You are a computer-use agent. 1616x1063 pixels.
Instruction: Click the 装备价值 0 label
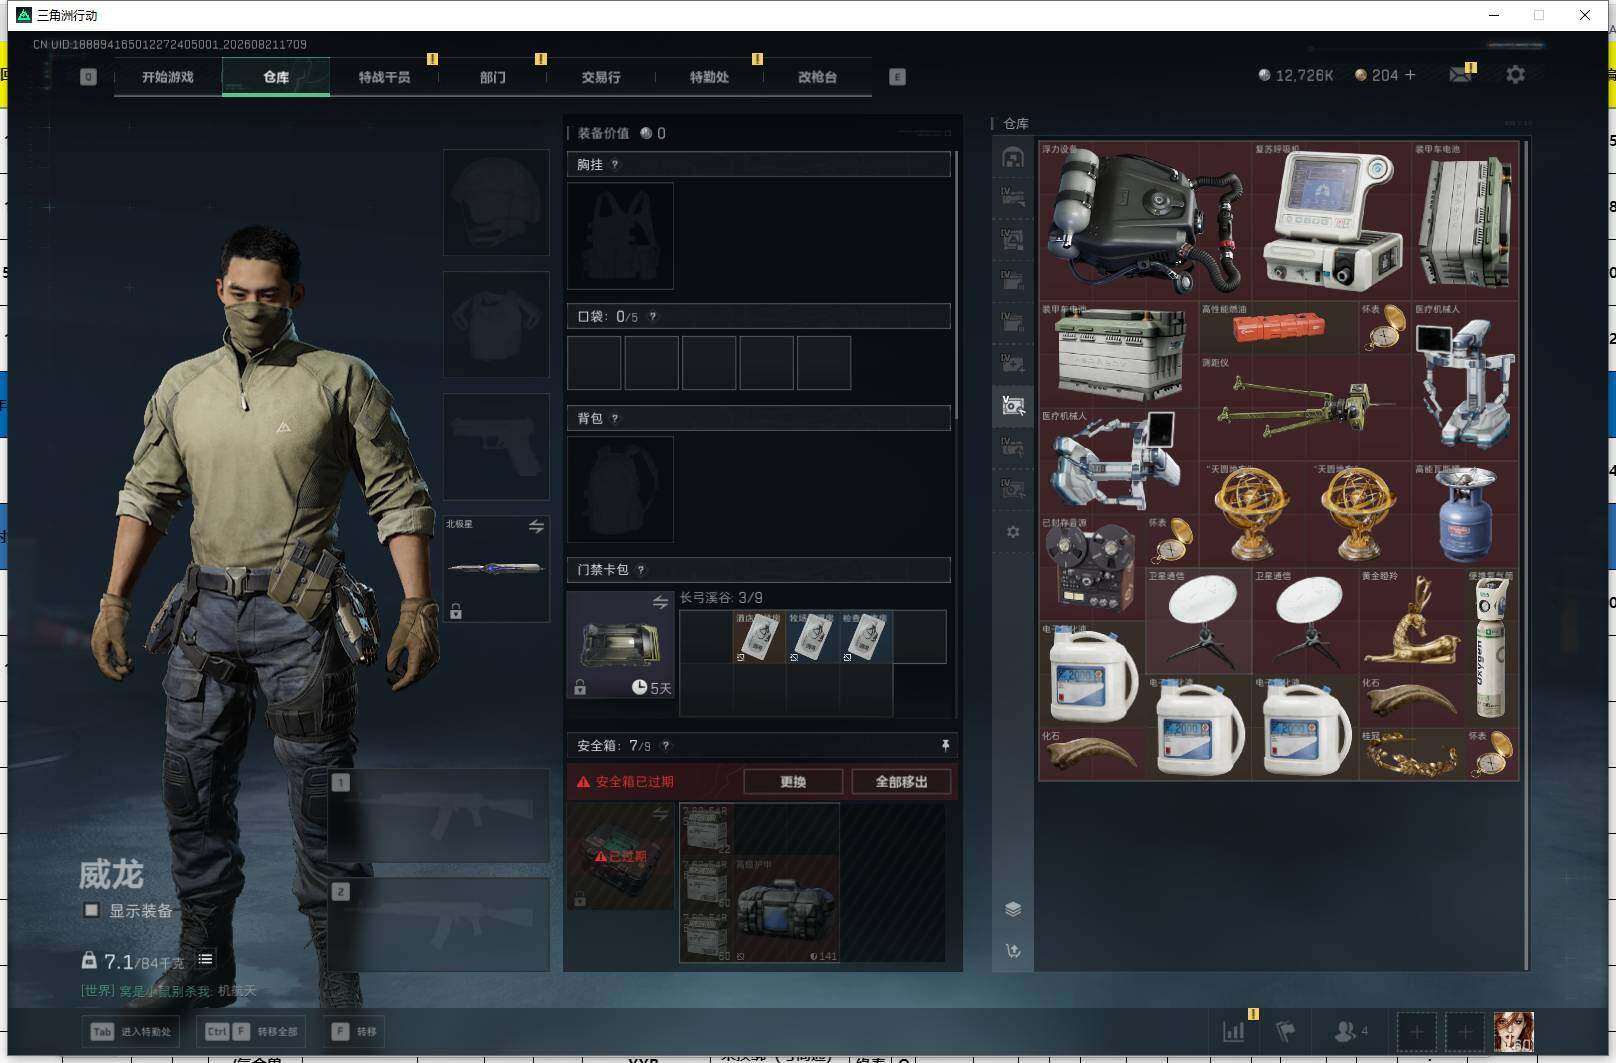[621, 133]
